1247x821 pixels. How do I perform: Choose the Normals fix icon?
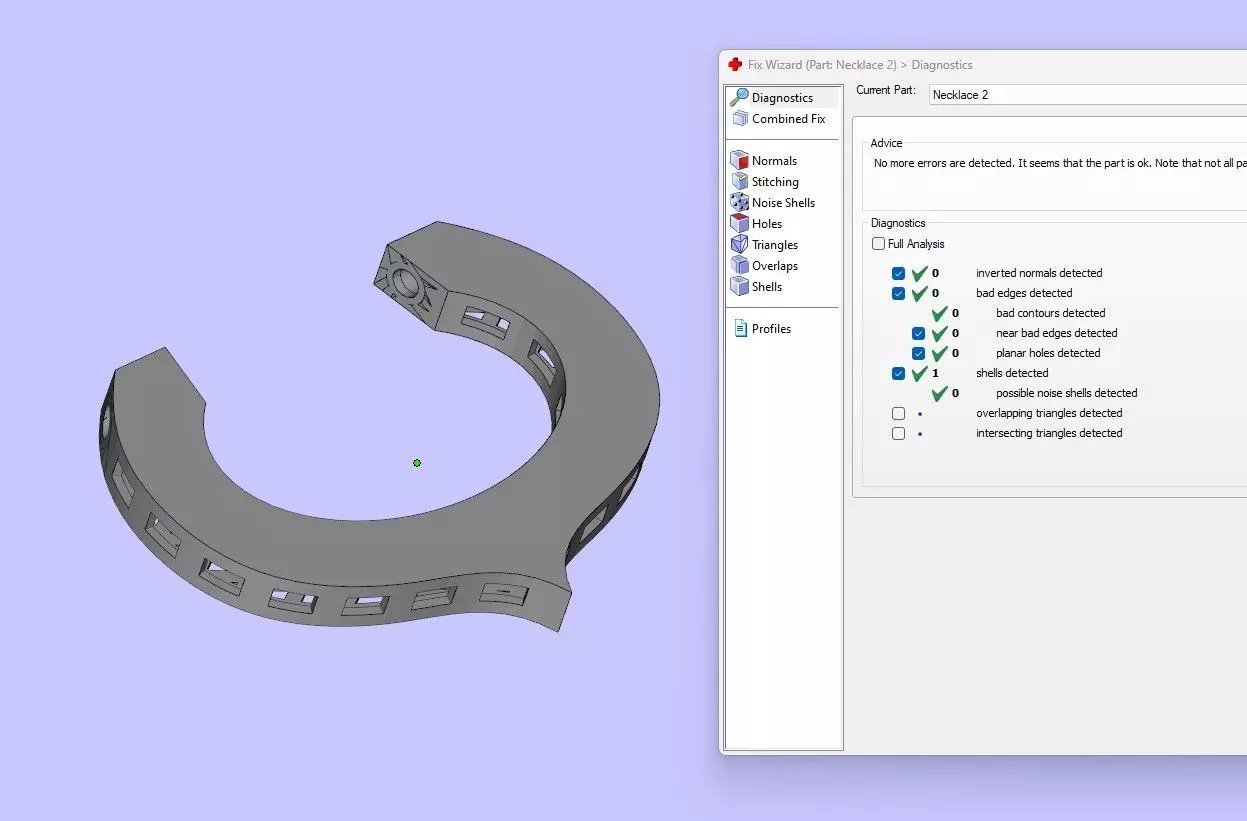point(739,160)
